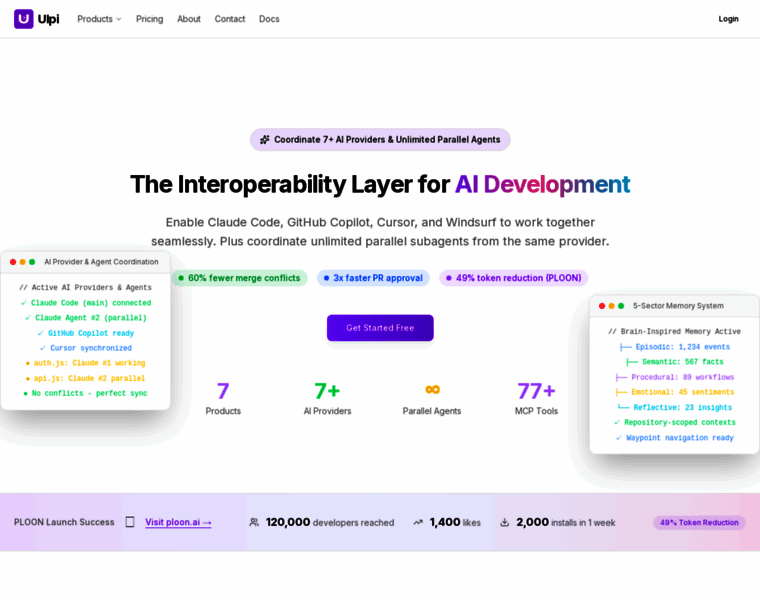Click the document icon next to PLOON Launch Success
The image size is (760, 600).
[x=130, y=522]
